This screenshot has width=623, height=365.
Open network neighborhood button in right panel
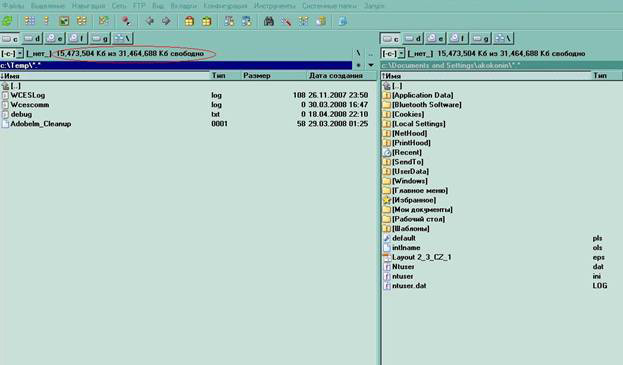pyautogui.click(x=503, y=39)
